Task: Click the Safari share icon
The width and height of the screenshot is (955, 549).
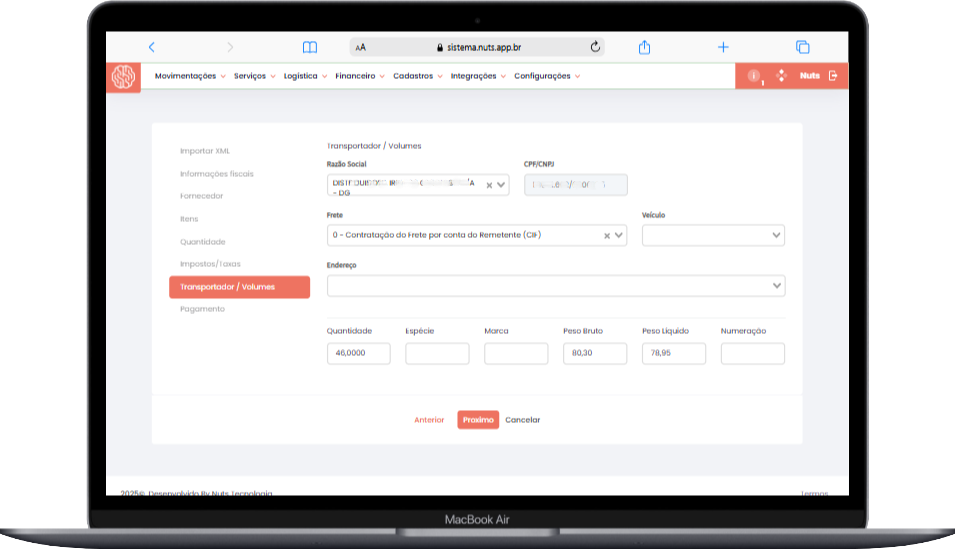Action: (x=645, y=47)
